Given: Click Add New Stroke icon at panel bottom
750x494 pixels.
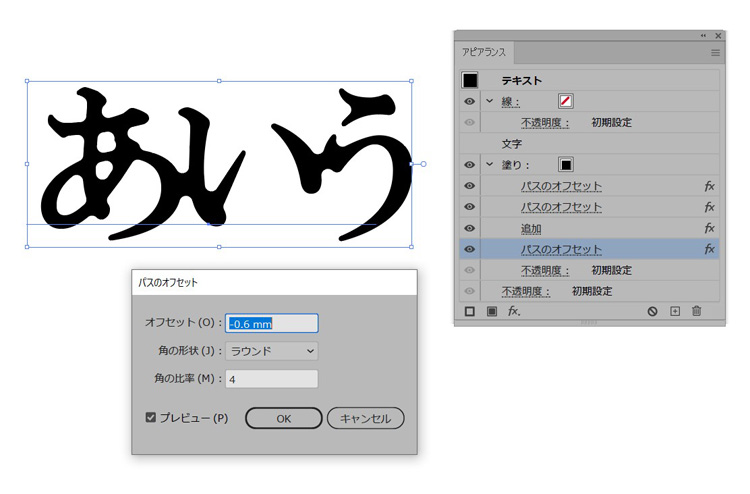Looking at the screenshot, I should pos(470,311).
